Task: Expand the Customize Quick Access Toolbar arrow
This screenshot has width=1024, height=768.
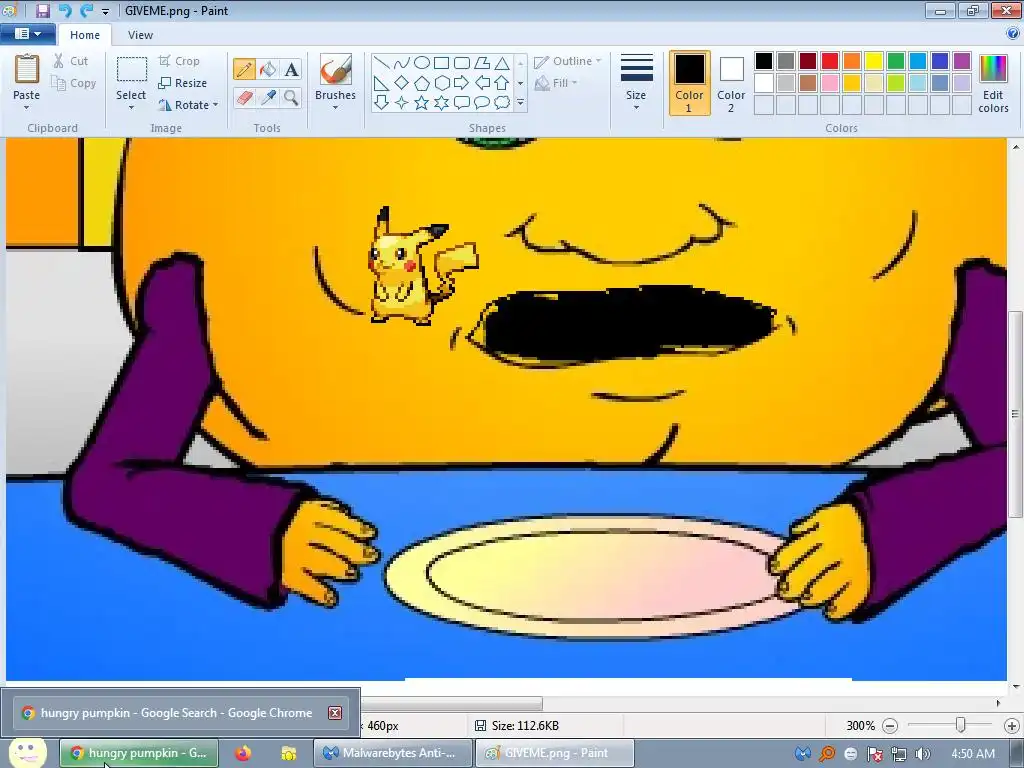Action: [x=106, y=12]
